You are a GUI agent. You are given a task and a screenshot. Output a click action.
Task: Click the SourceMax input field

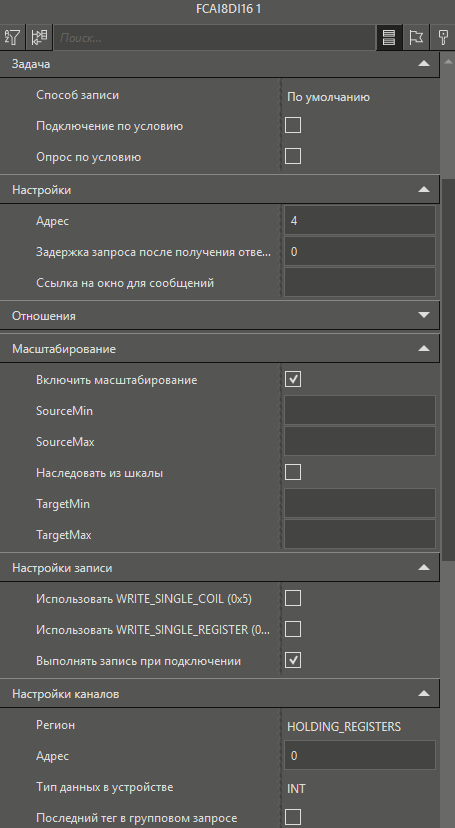tap(360, 441)
